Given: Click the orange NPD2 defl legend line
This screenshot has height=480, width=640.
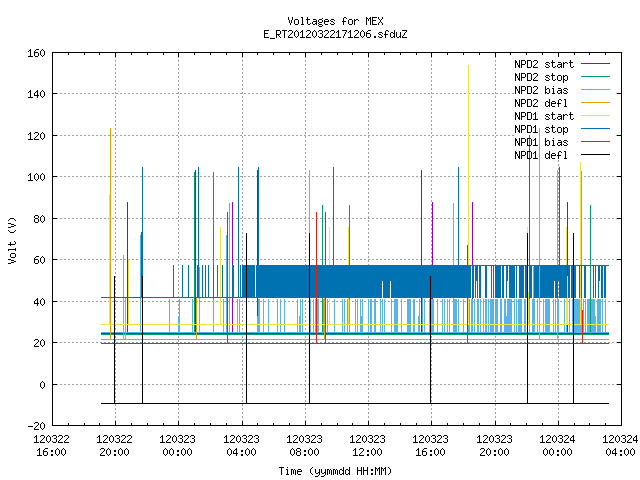Looking at the screenshot, I should [x=595, y=102].
